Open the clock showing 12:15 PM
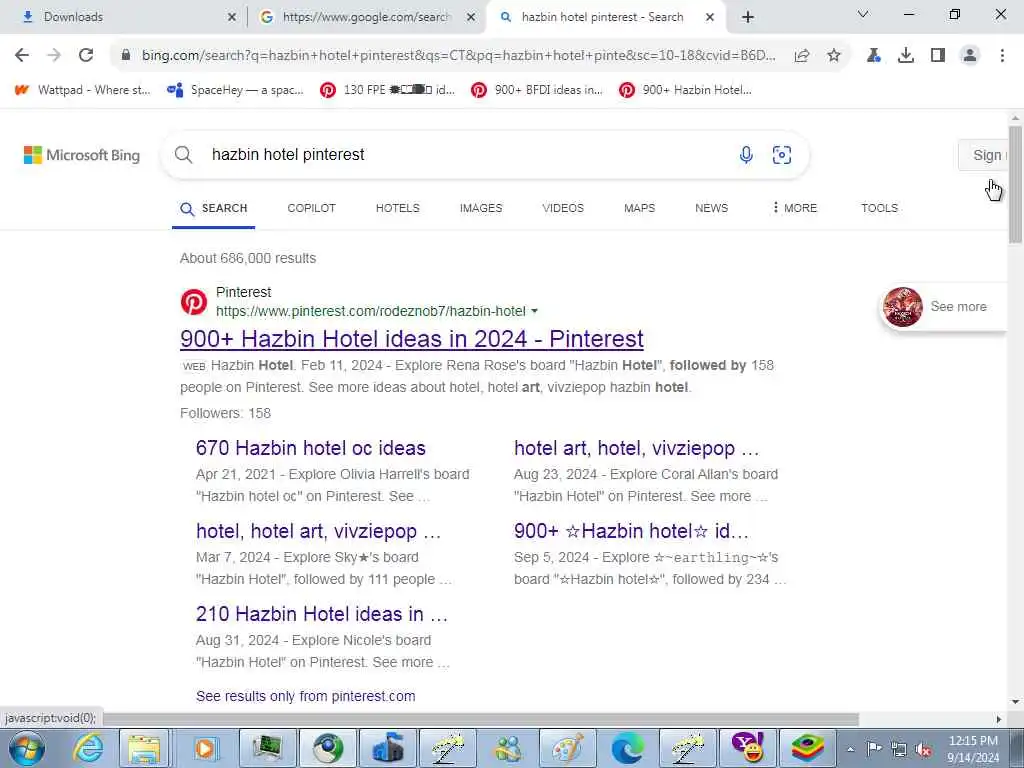Image resolution: width=1024 pixels, height=768 pixels. click(972, 749)
